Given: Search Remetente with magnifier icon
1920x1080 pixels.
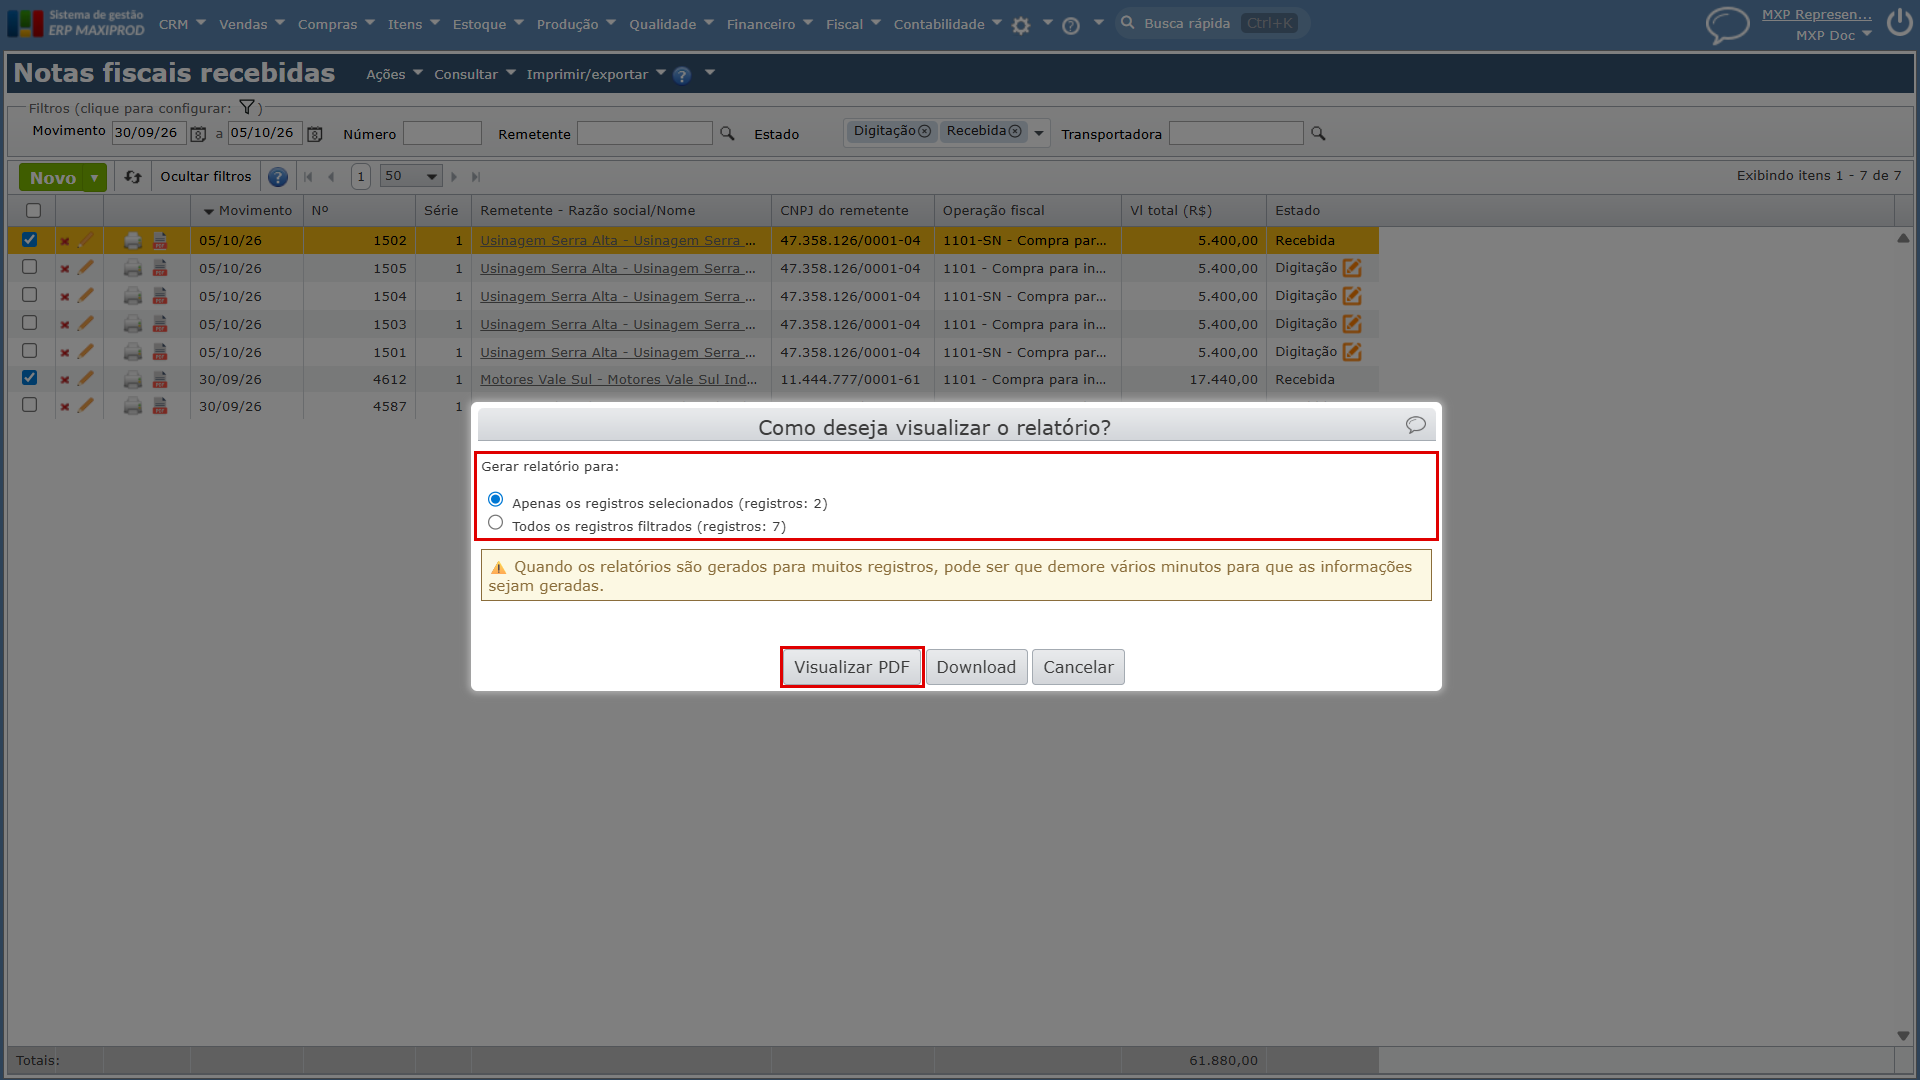Looking at the screenshot, I should (x=727, y=133).
